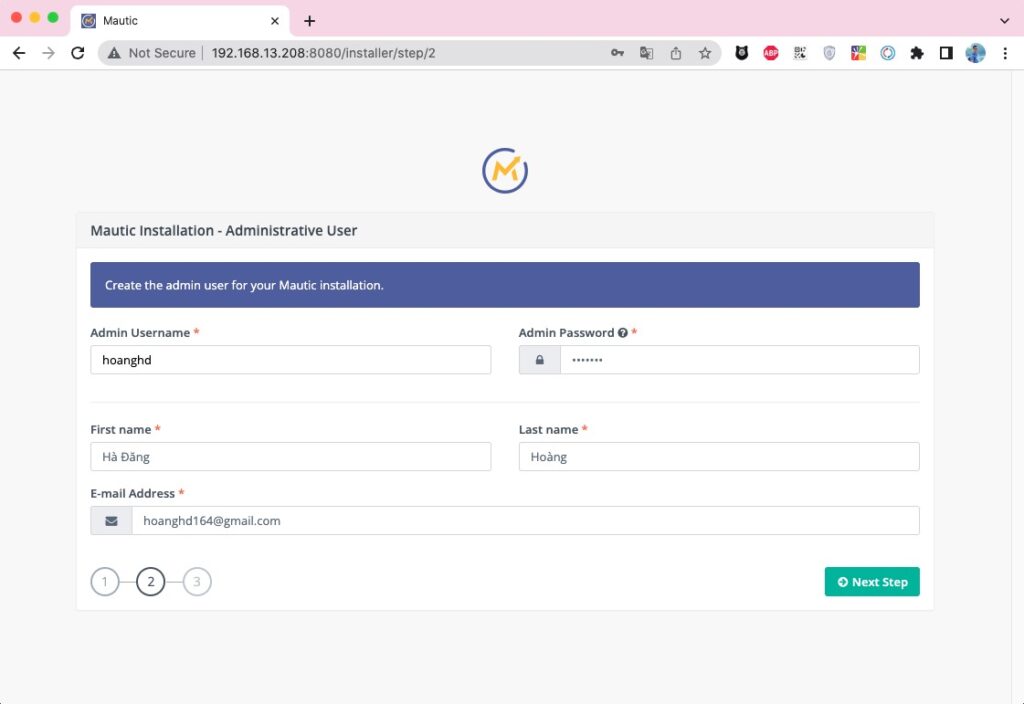Click the red window close button
Image resolution: width=1024 pixels, height=704 pixels.
point(16,18)
